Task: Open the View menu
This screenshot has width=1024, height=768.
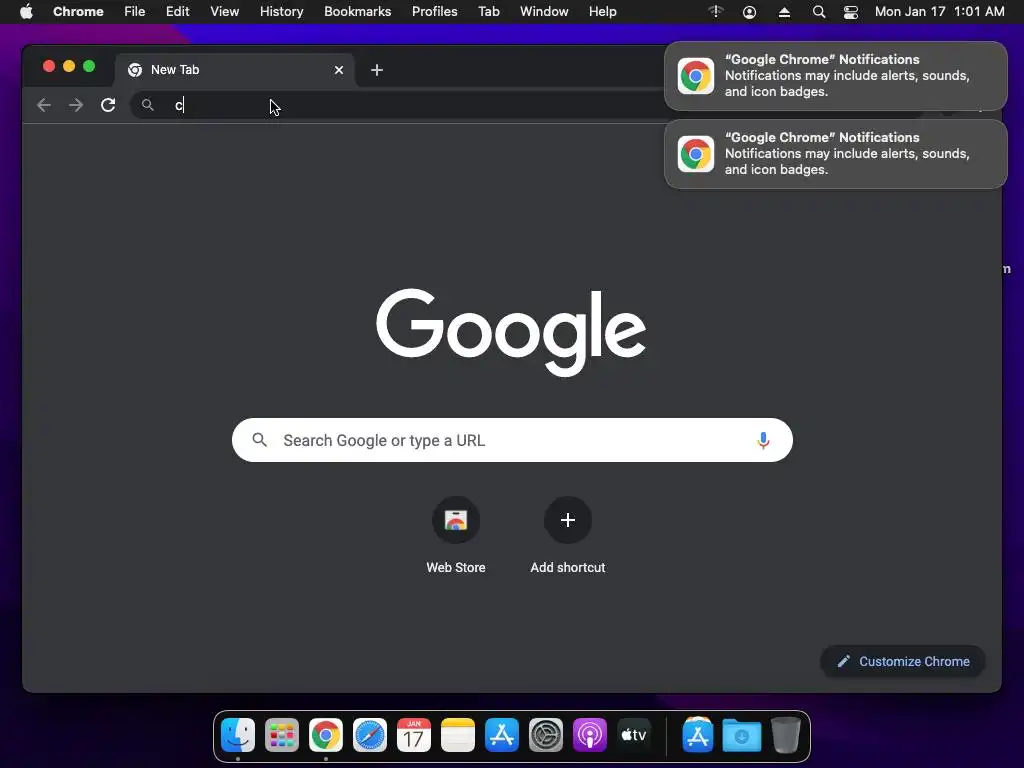Action: coord(225,12)
